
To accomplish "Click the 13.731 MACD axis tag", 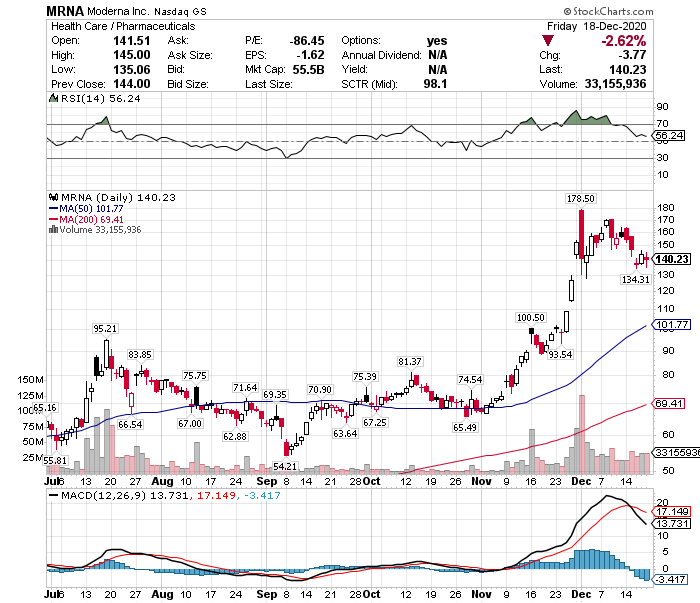I will point(671,523).
